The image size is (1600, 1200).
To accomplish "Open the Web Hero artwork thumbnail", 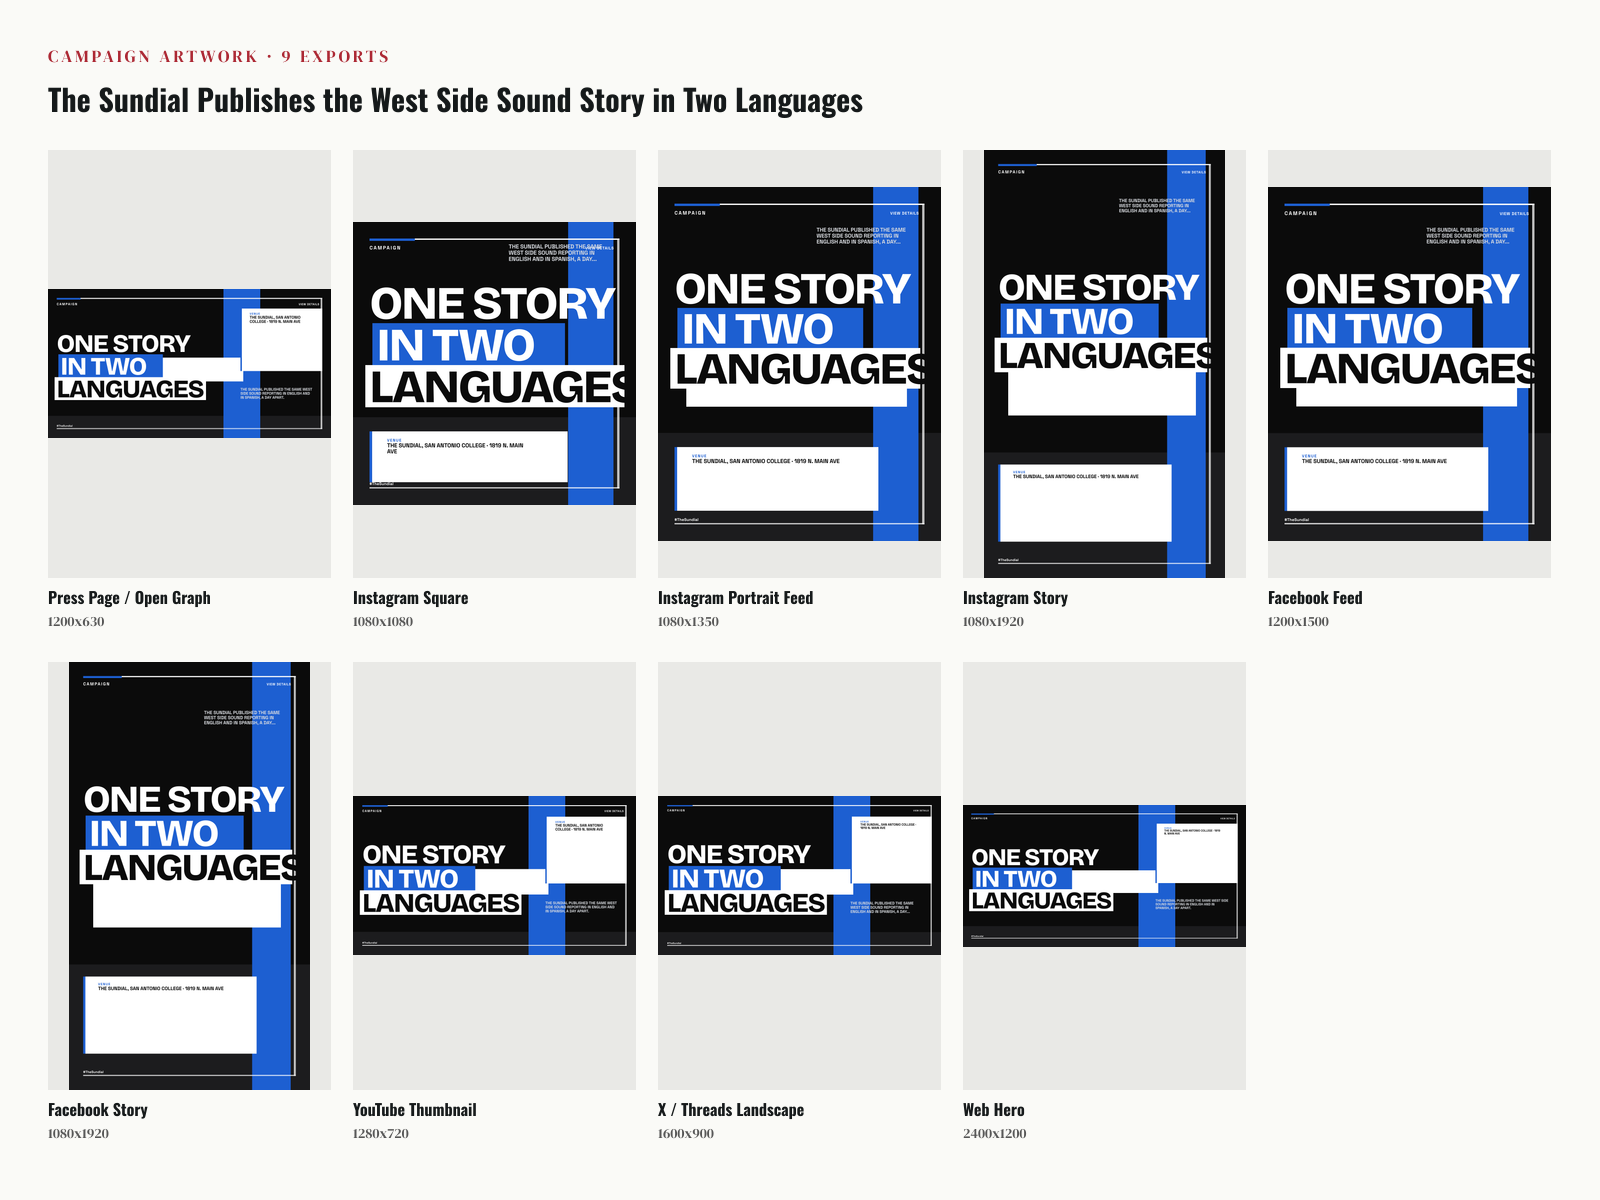I will [1104, 876].
